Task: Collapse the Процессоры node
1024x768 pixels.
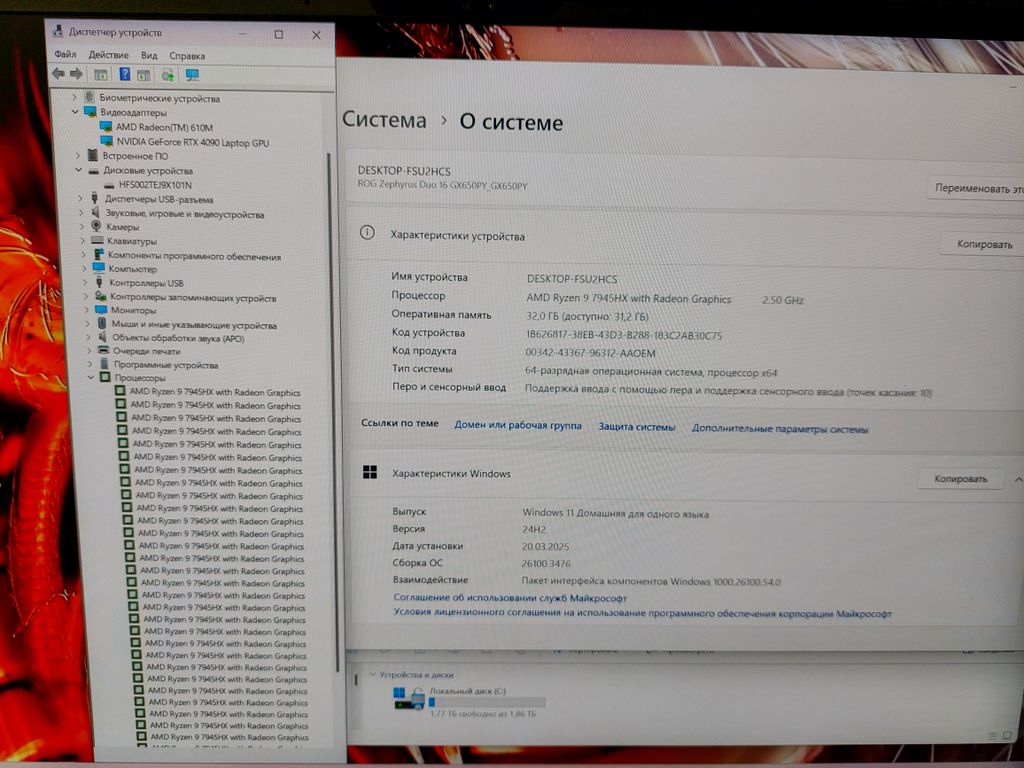Action: coord(91,377)
